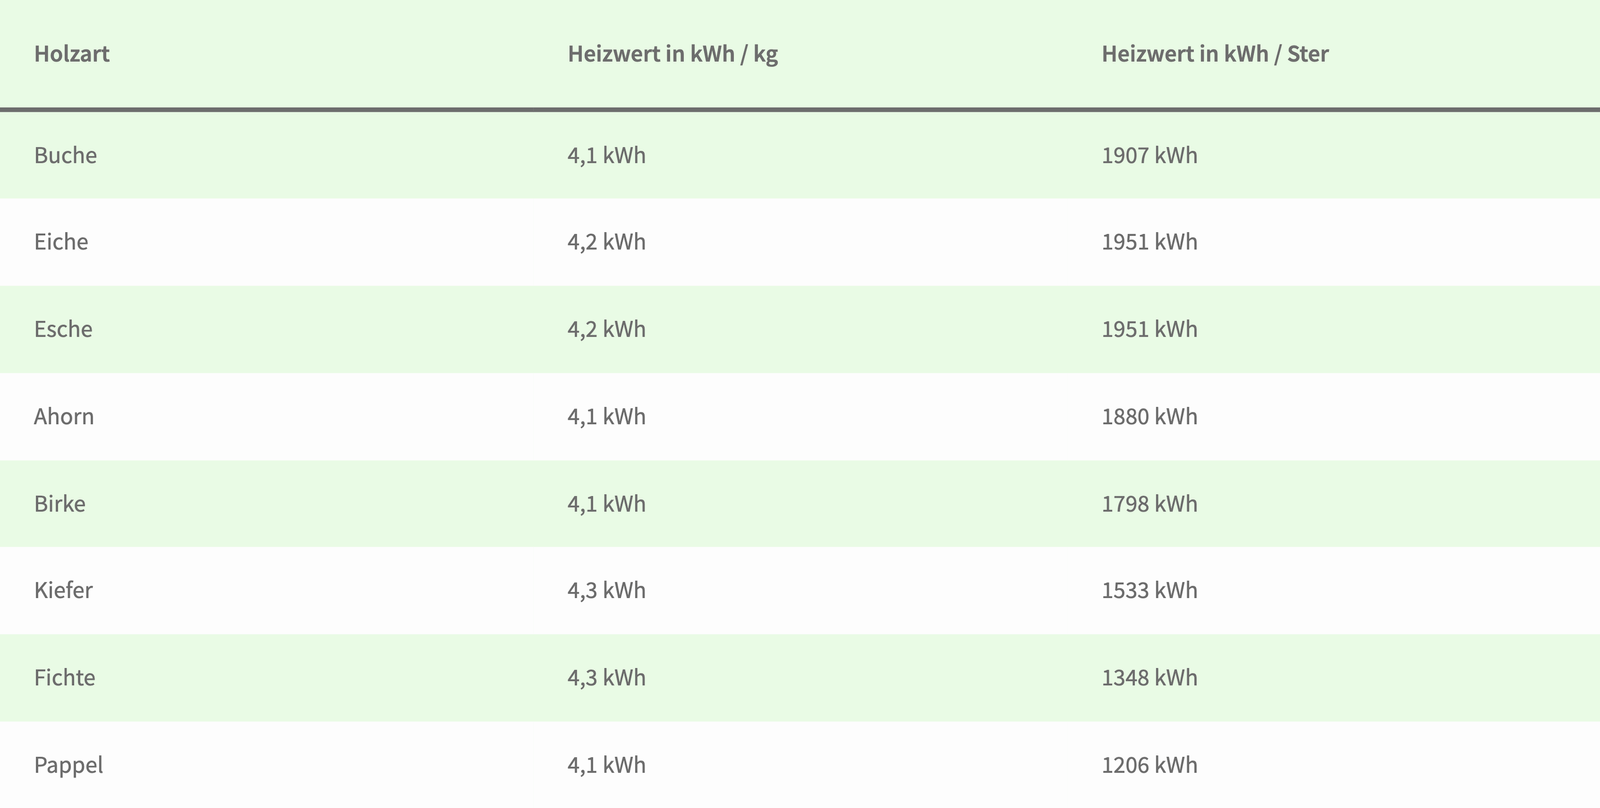The image size is (1600, 808).
Task: Select the Eiche wood type cell
Action: click(x=61, y=242)
